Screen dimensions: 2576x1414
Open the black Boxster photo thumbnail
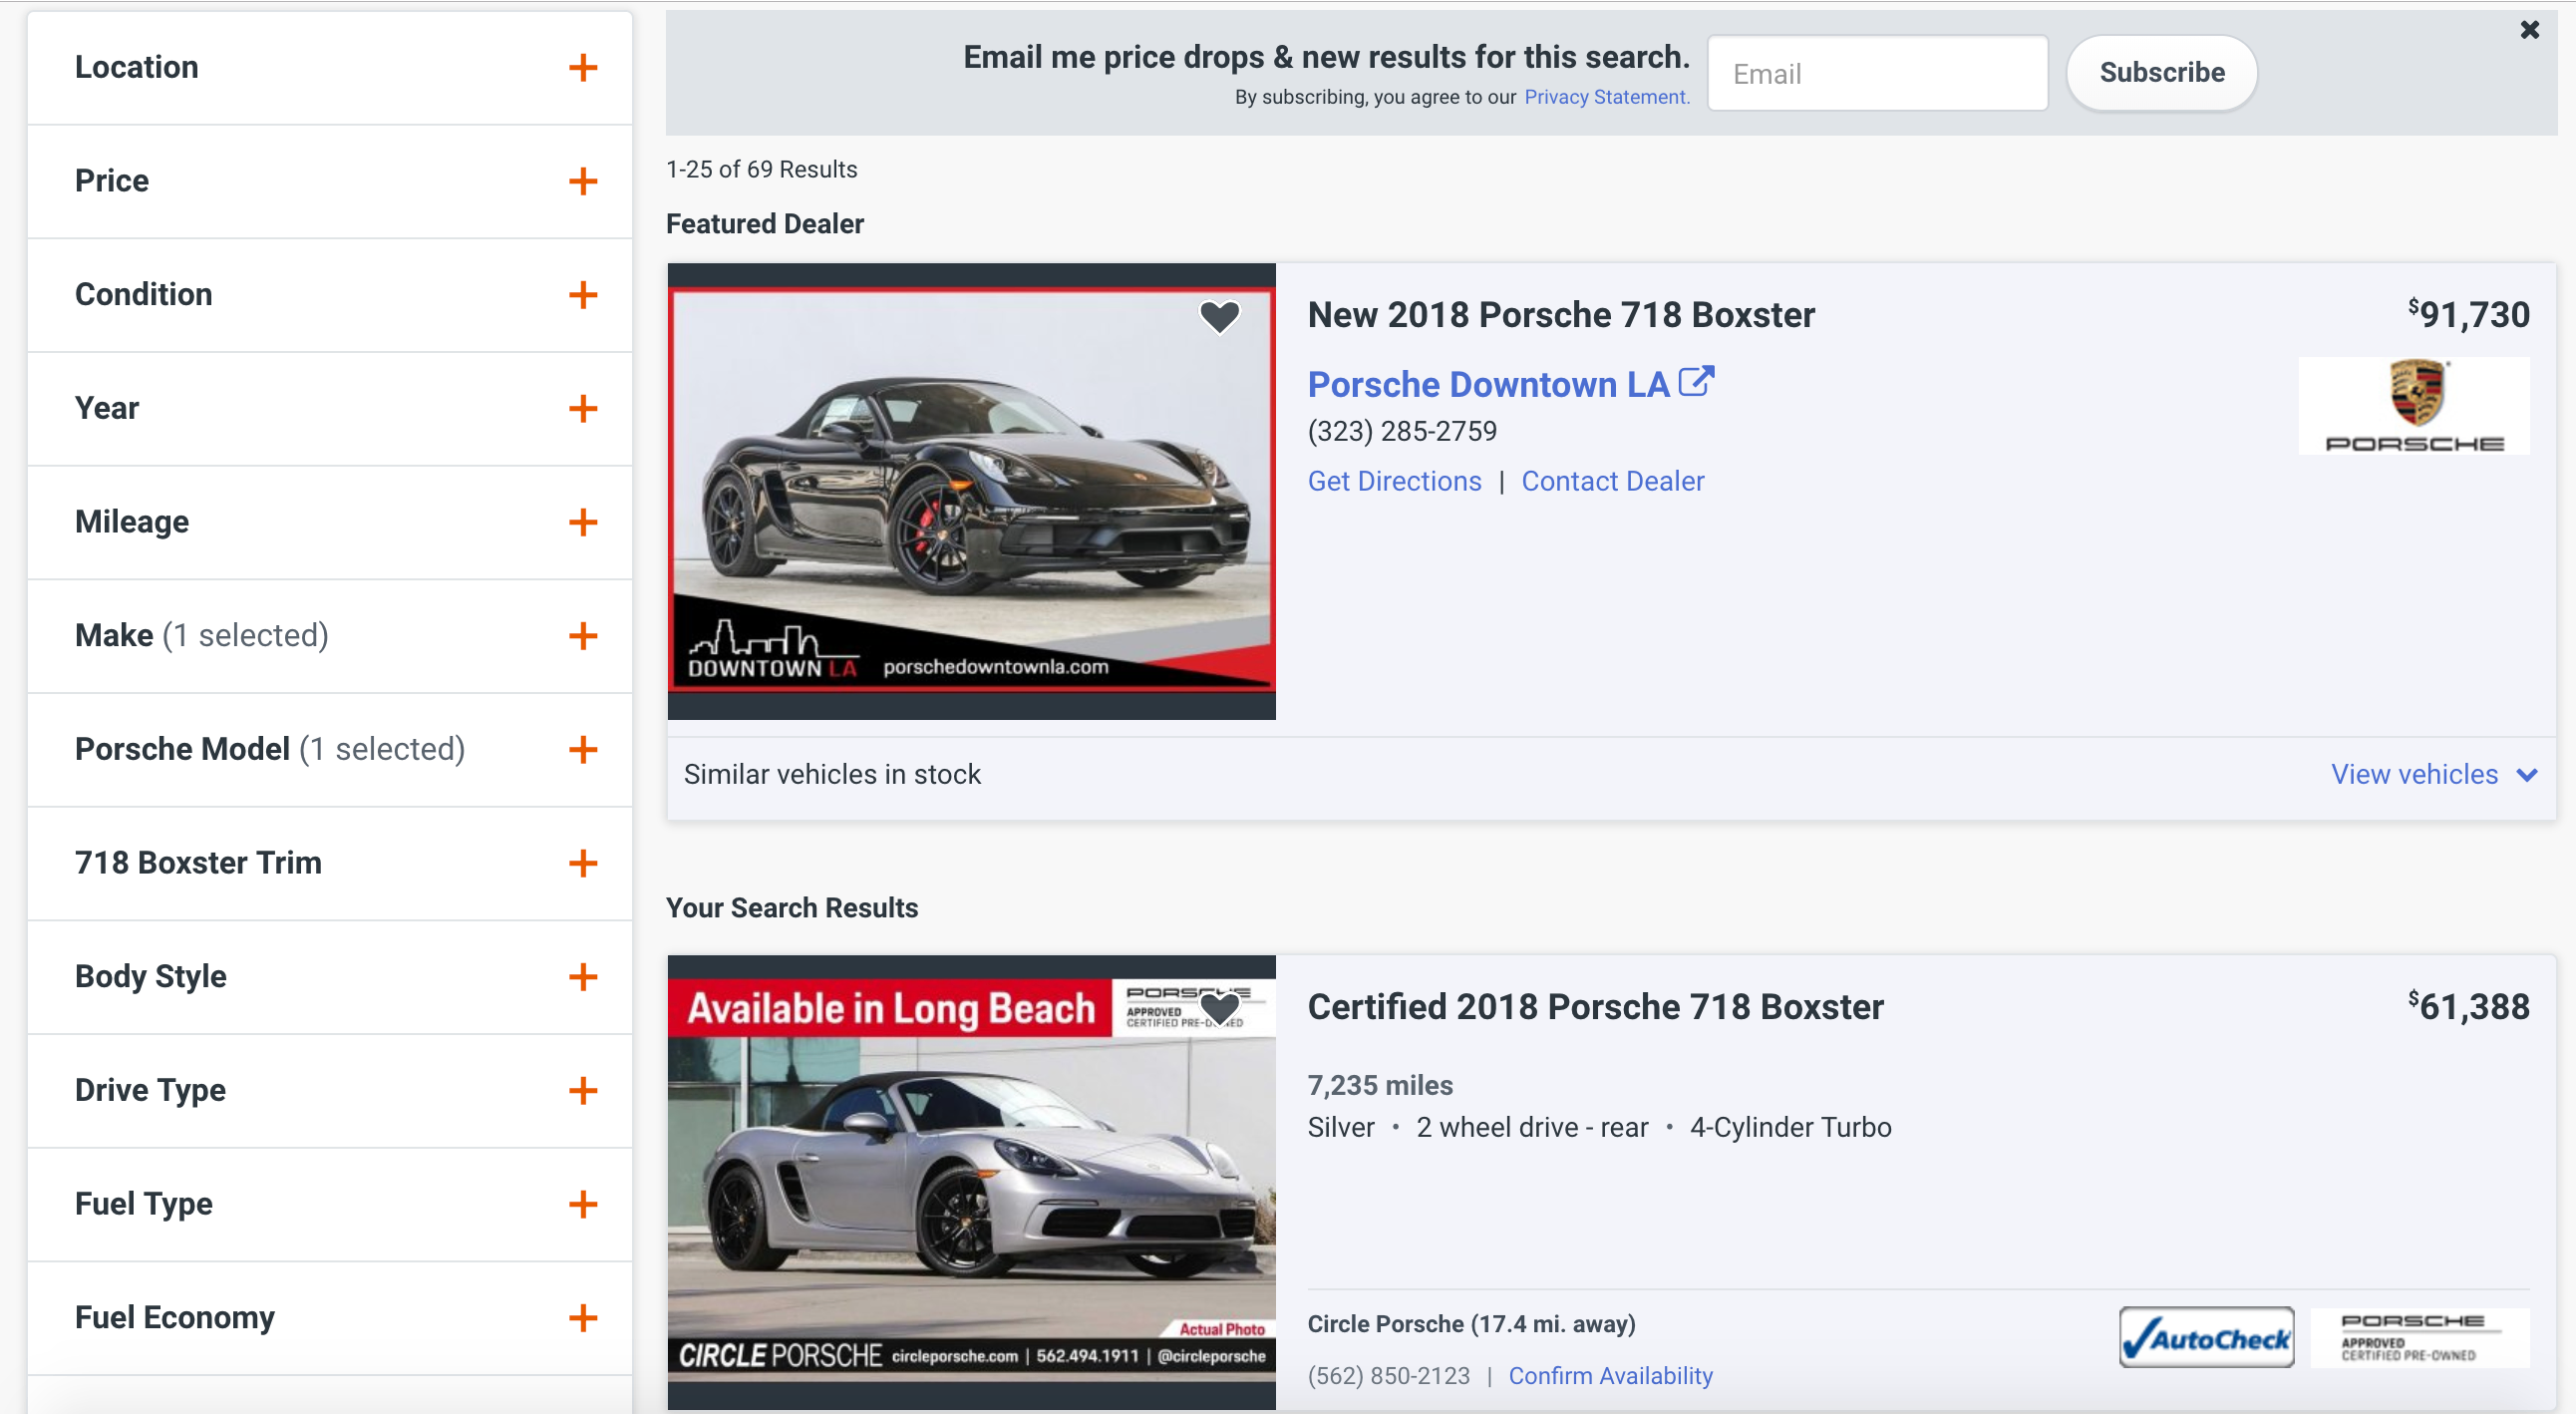pyautogui.click(x=971, y=491)
